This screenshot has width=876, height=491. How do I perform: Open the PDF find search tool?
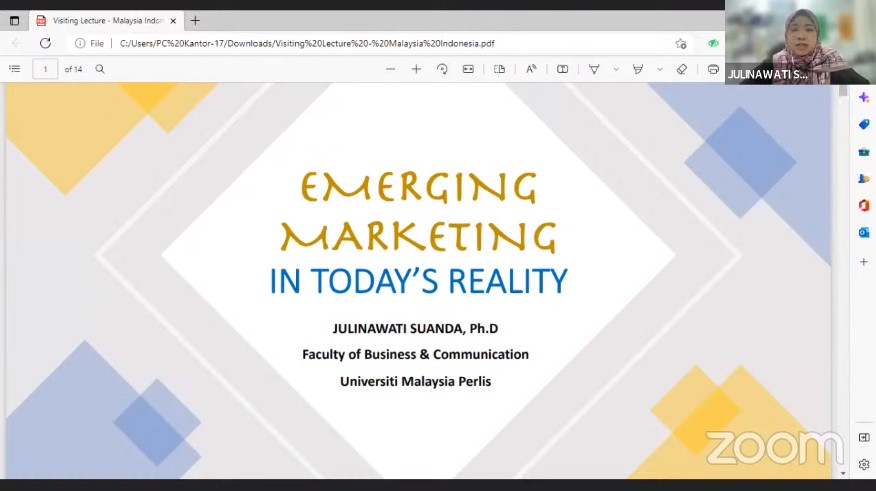100,69
